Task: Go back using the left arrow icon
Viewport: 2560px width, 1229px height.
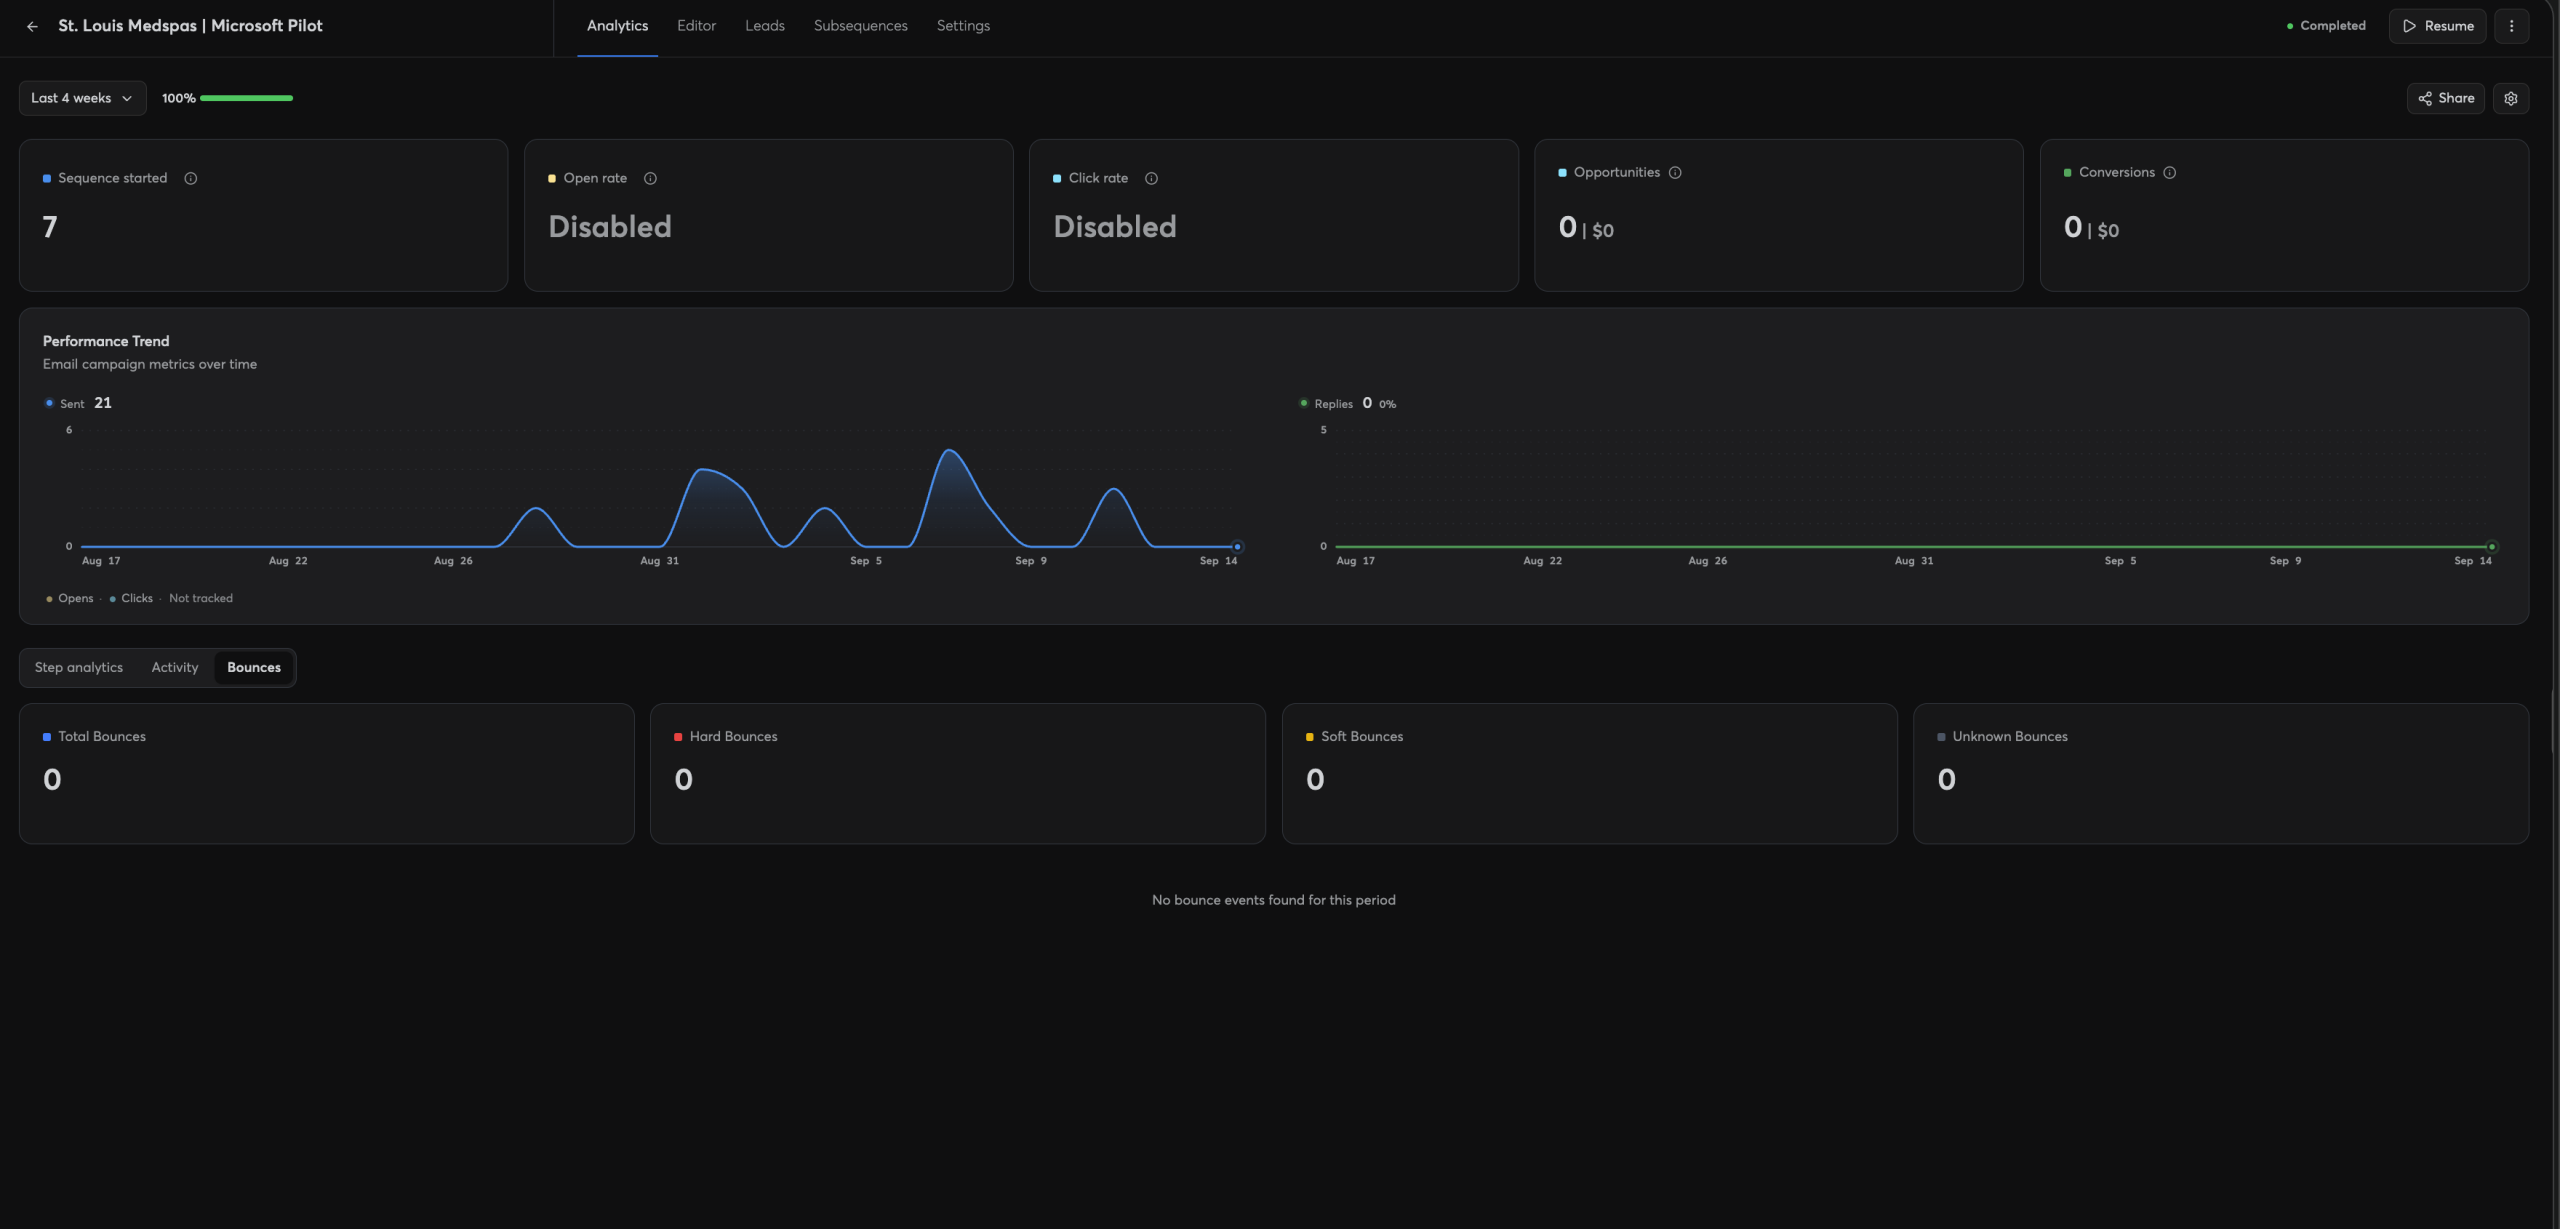Action: pyautogui.click(x=32, y=26)
